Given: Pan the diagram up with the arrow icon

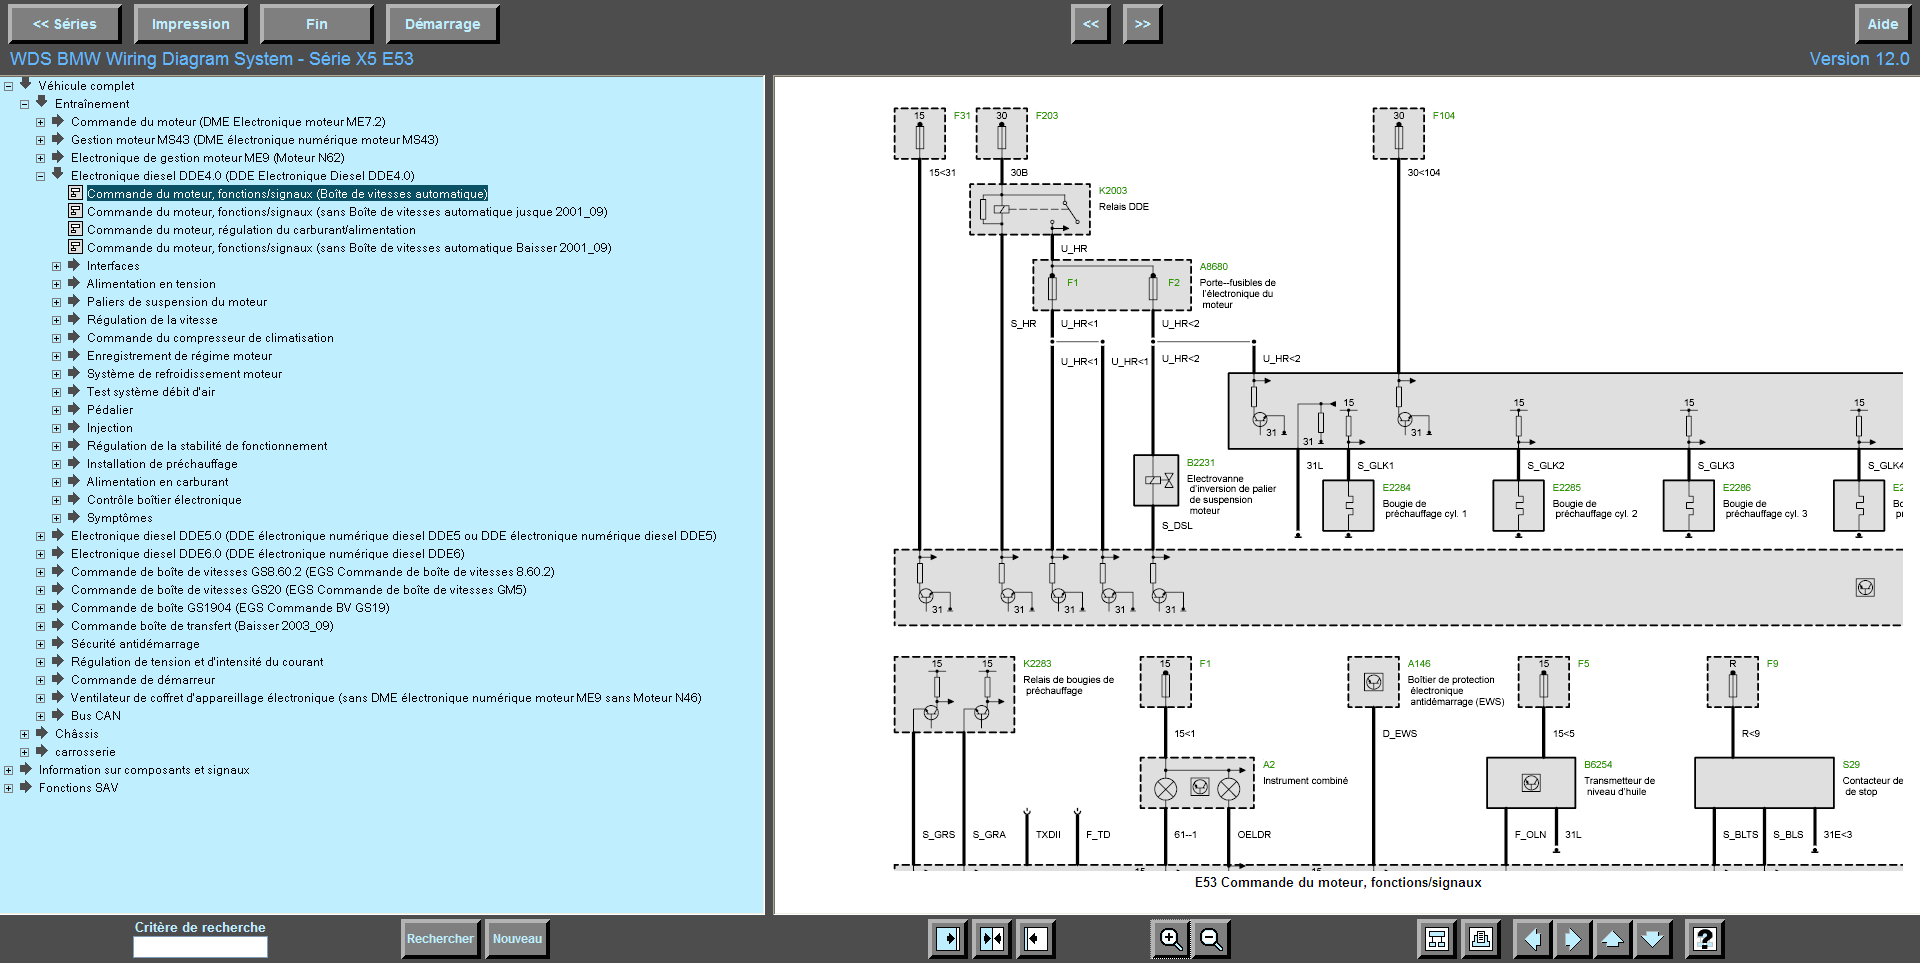Looking at the screenshot, I should click(1612, 939).
